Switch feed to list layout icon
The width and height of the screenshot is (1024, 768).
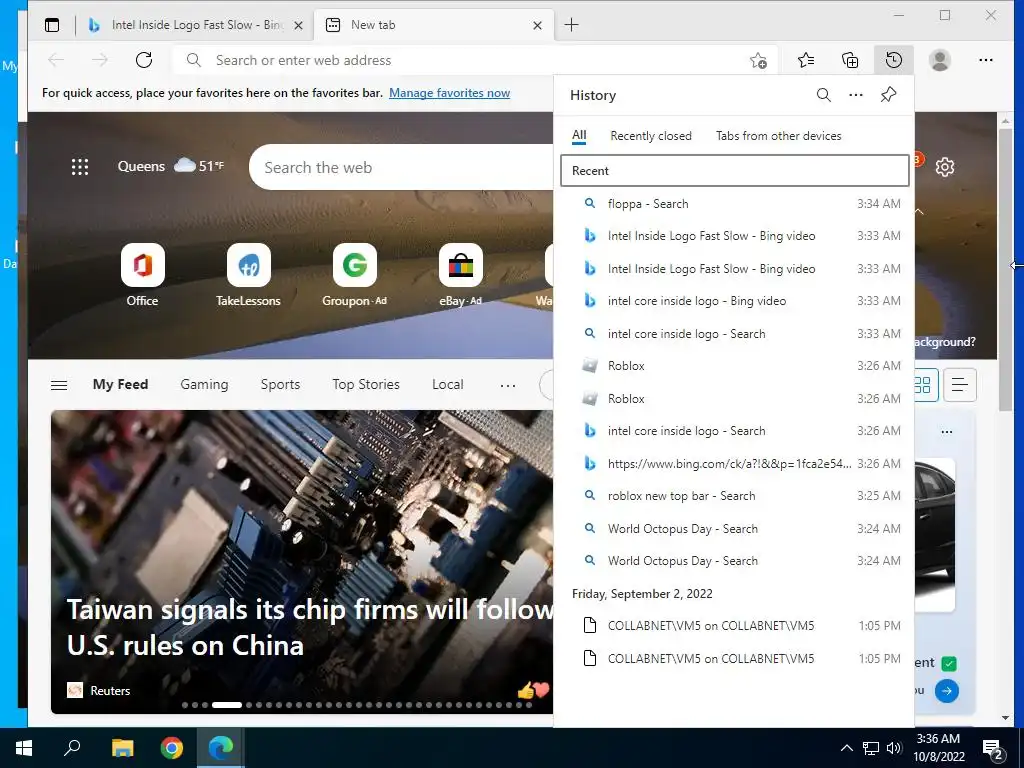pos(959,385)
